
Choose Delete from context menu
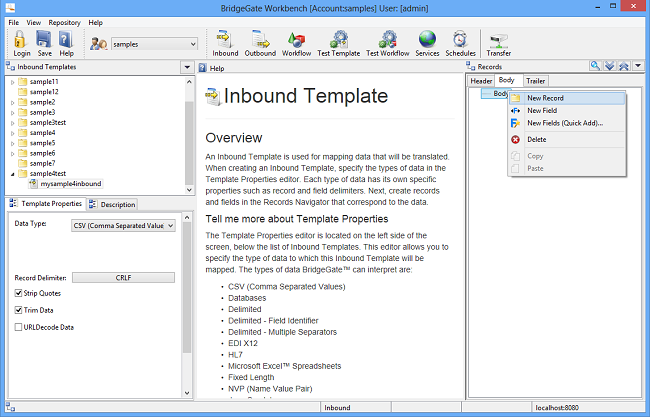tap(567, 140)
